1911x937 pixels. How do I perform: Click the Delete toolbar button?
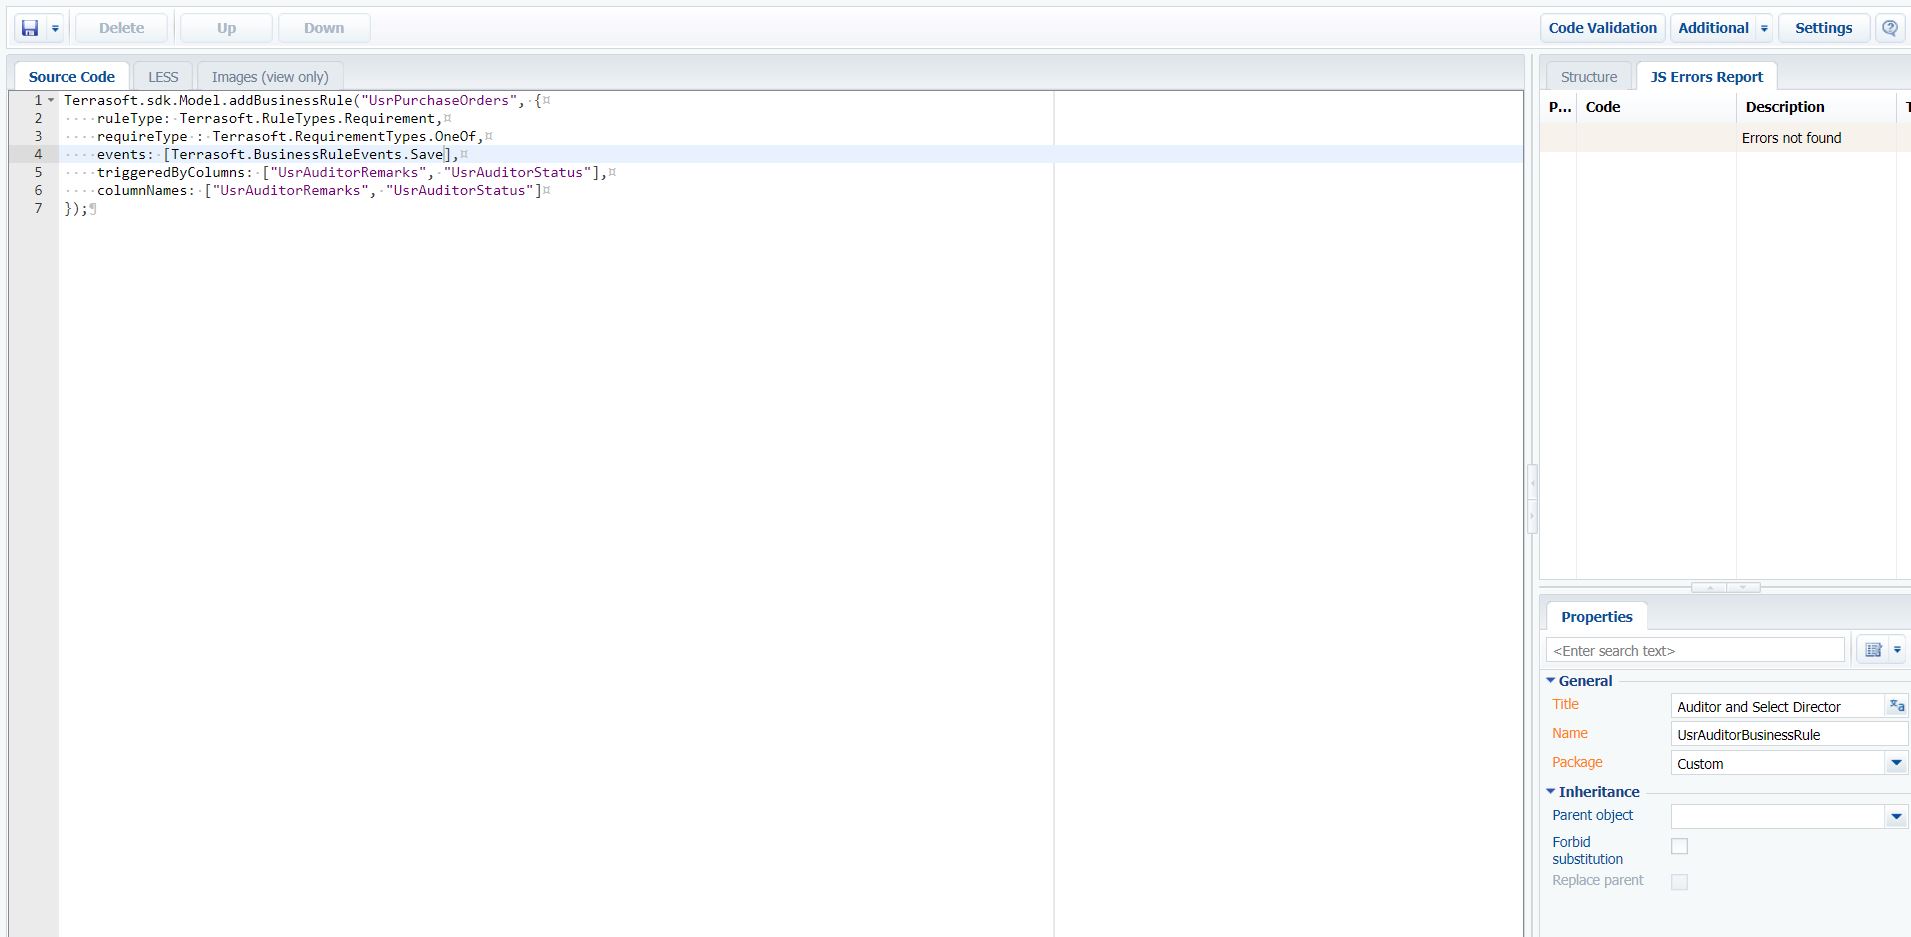(x=121, y=28)
